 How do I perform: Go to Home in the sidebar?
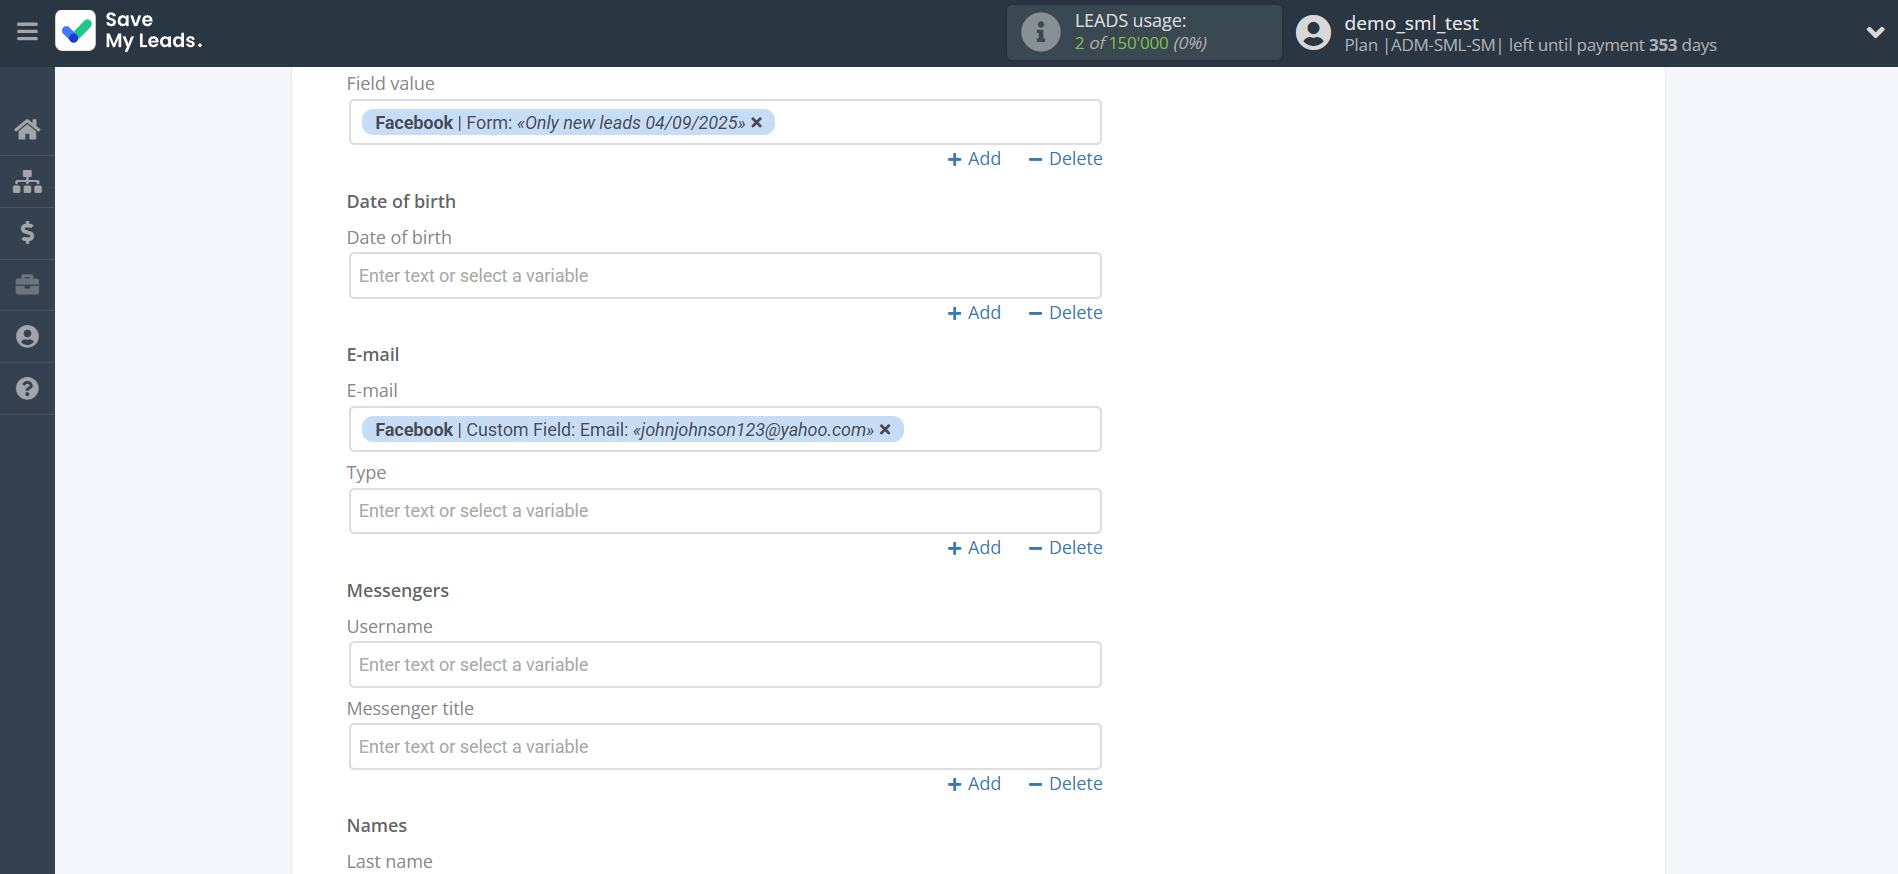[27, 129]
